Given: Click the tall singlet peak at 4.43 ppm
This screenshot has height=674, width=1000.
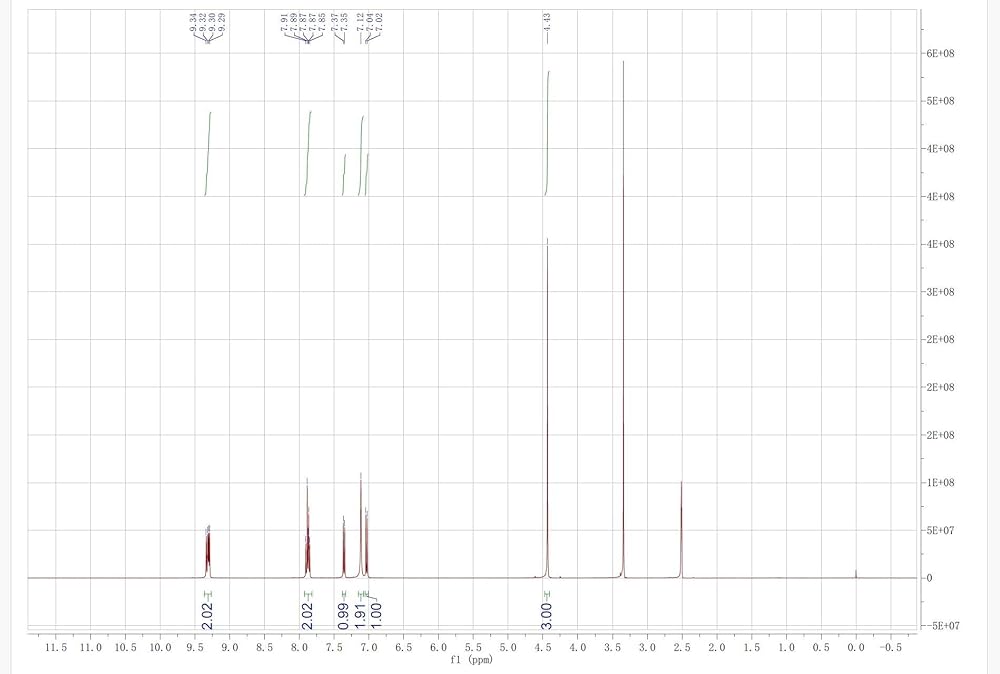Looking at the screenshot, I should pos(547,400).
